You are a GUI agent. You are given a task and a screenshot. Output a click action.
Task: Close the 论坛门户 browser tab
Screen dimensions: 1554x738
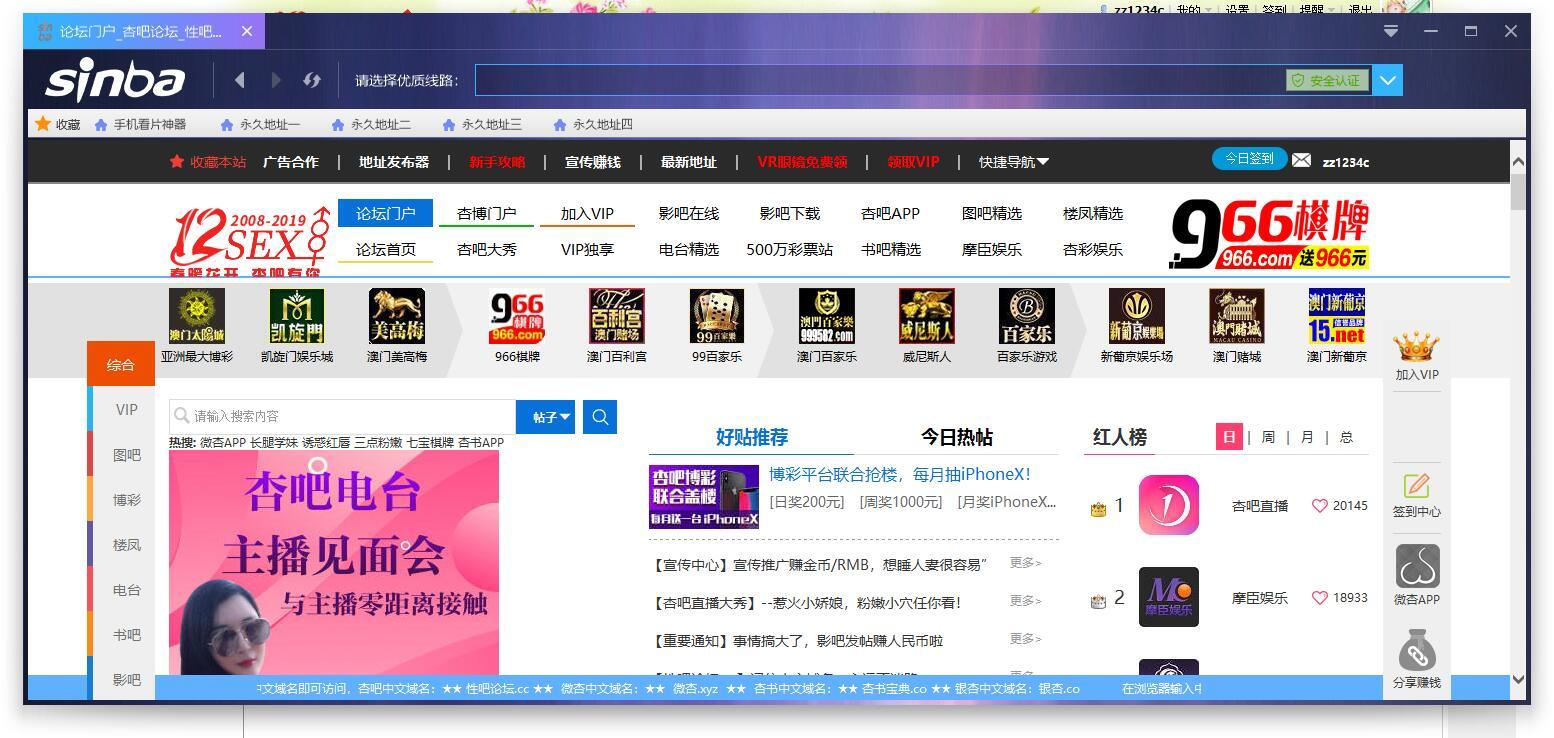pos(247,31)
